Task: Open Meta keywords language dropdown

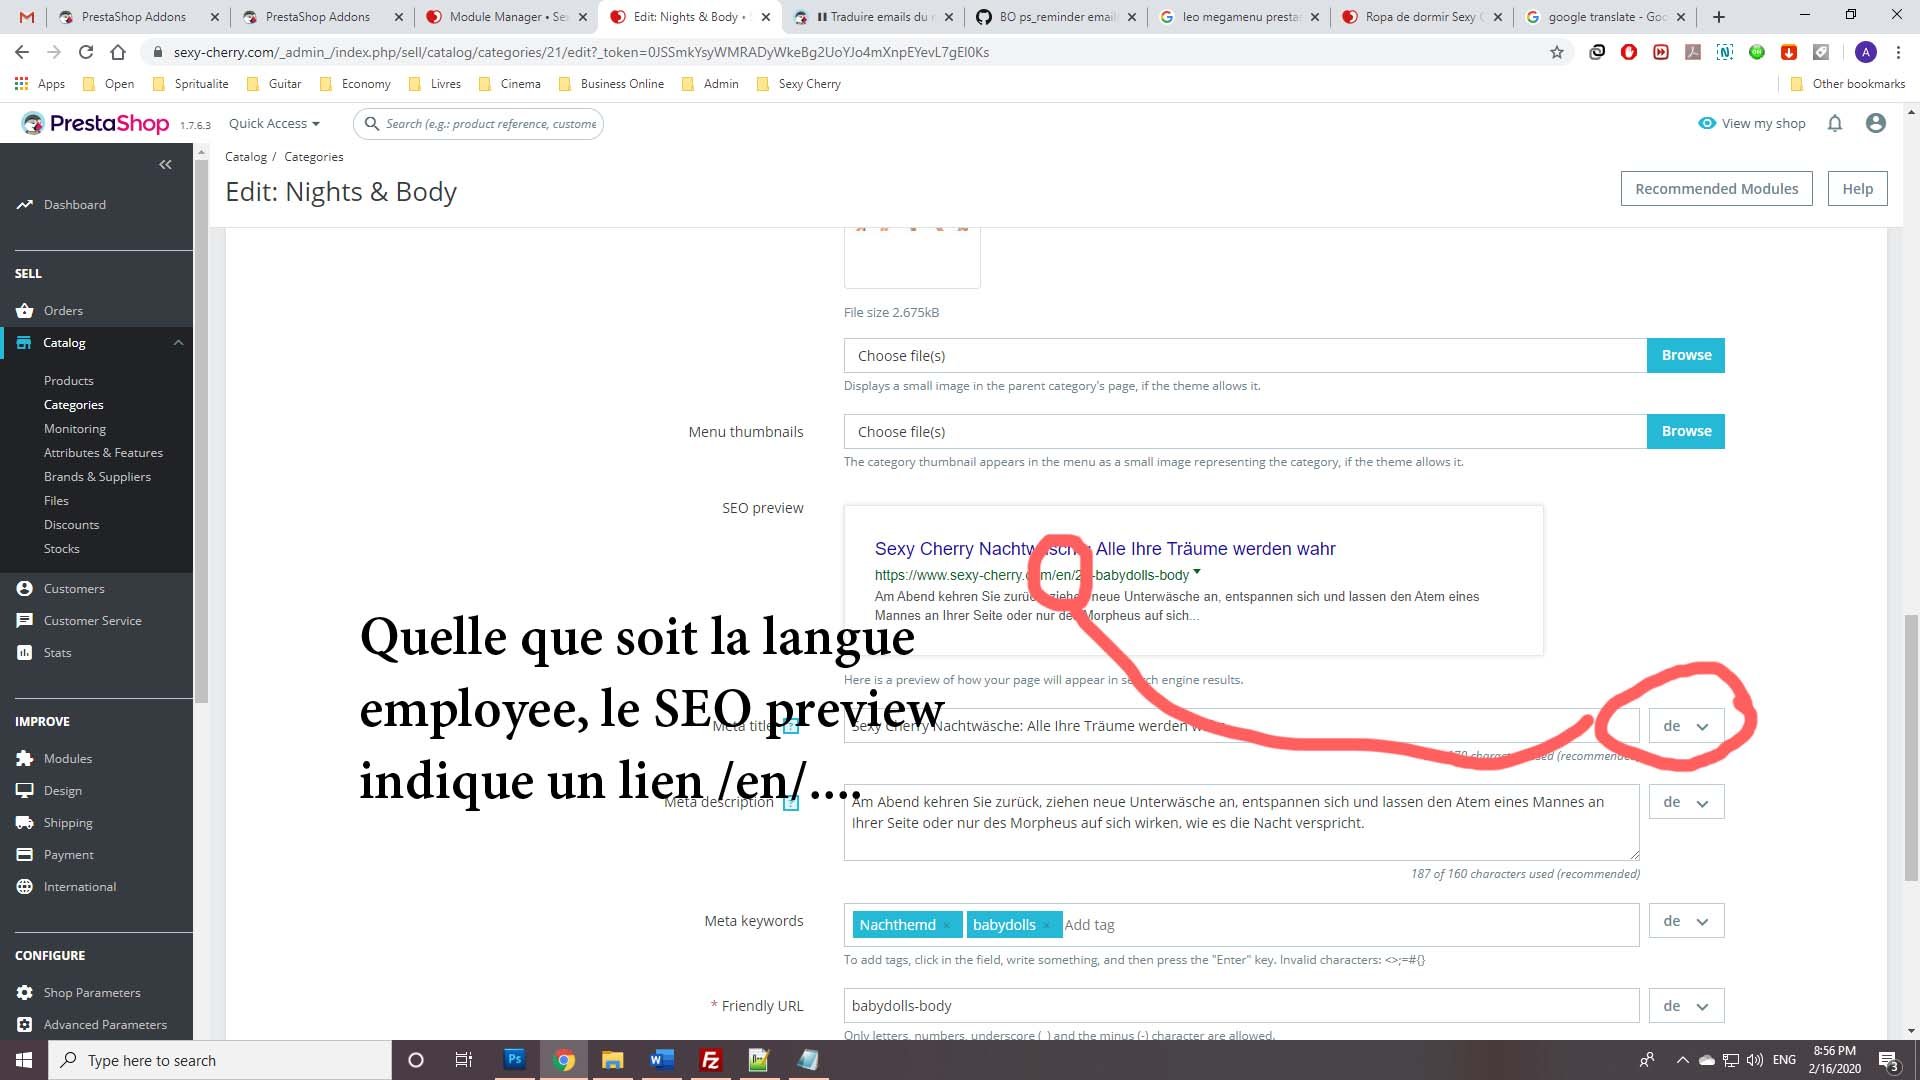Action: click(1686, 921)
